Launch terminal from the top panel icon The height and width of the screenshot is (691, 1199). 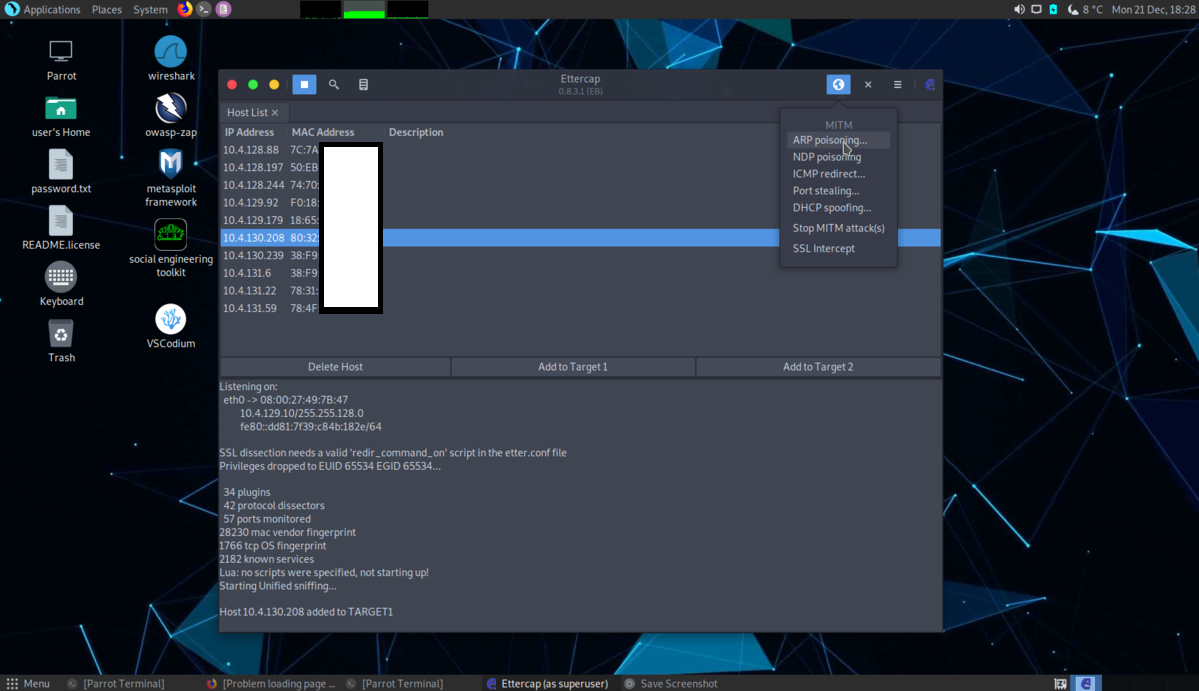pyautogui.click(x=203, y=9)
